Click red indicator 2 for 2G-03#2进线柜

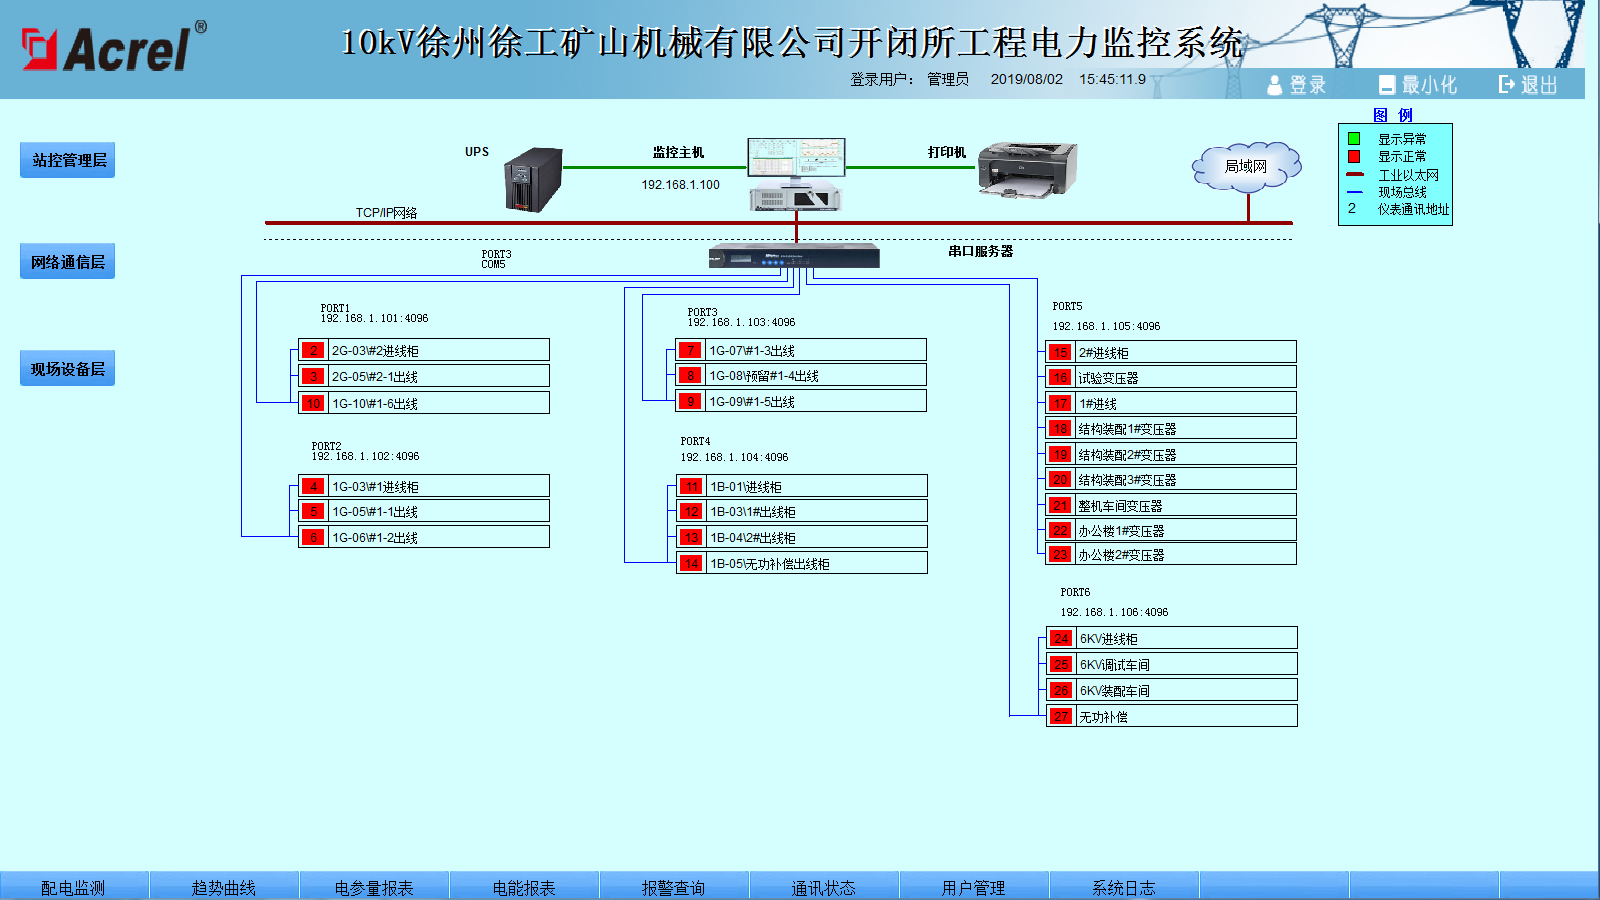(x=313, y=350)
